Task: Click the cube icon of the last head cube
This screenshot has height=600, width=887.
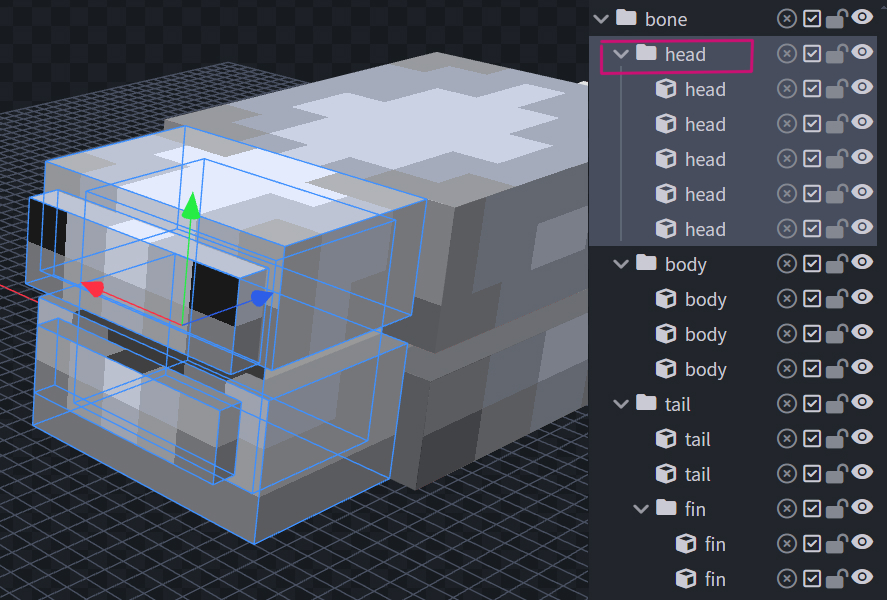Action: [x=666, y=229]
